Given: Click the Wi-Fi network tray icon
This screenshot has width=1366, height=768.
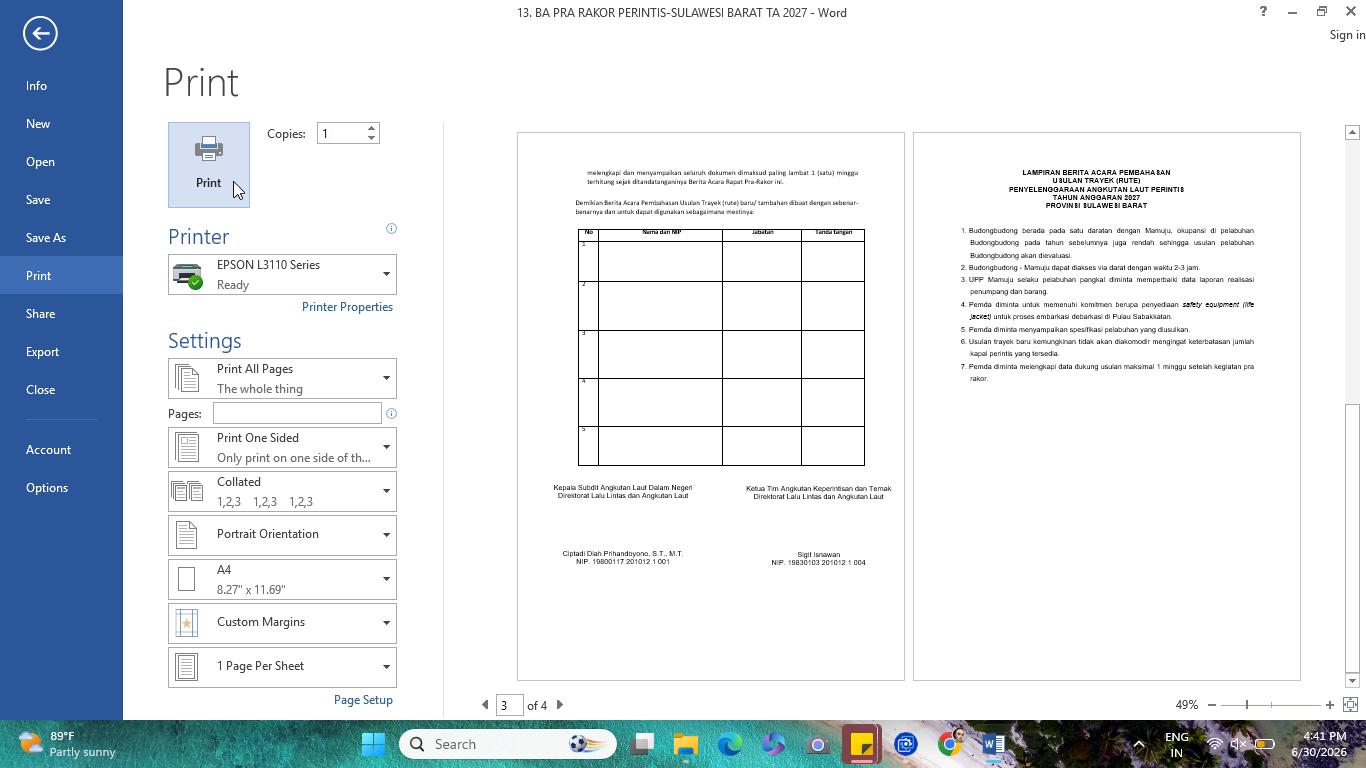Looking at the screenshot, I should point(1215,744).
